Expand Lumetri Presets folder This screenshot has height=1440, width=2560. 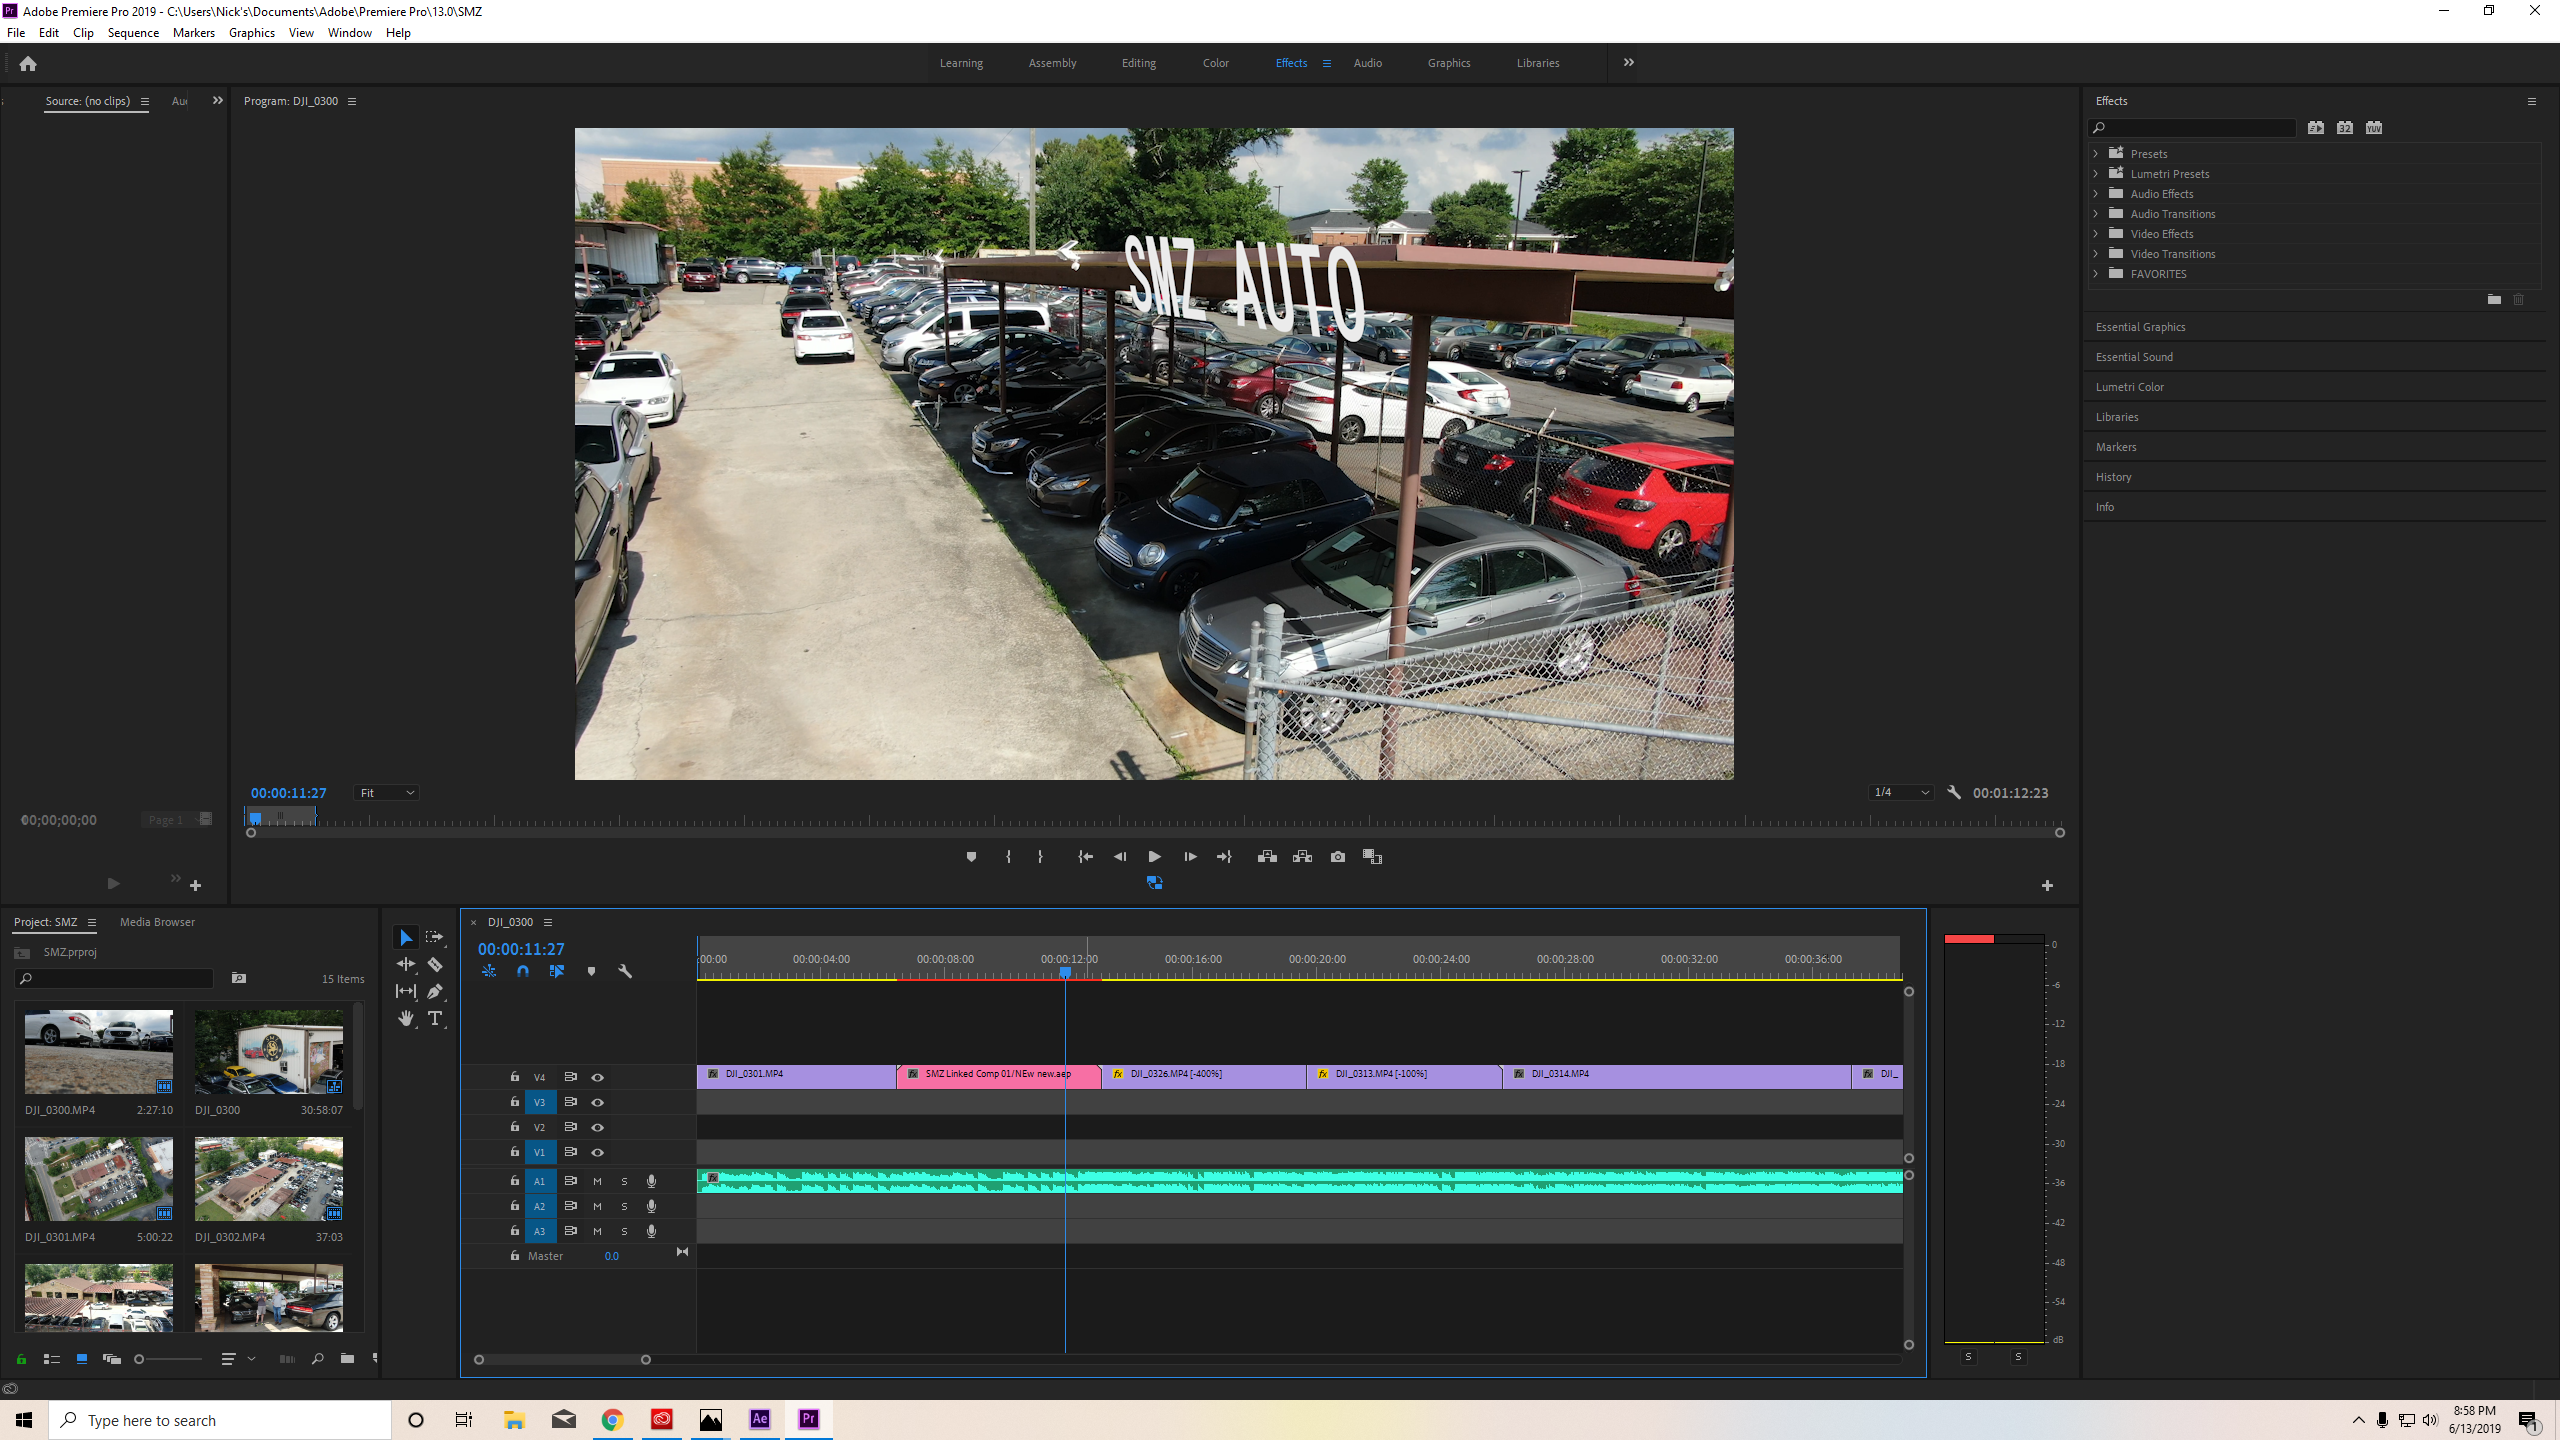pyautogui.click(x=2096, y=173)
